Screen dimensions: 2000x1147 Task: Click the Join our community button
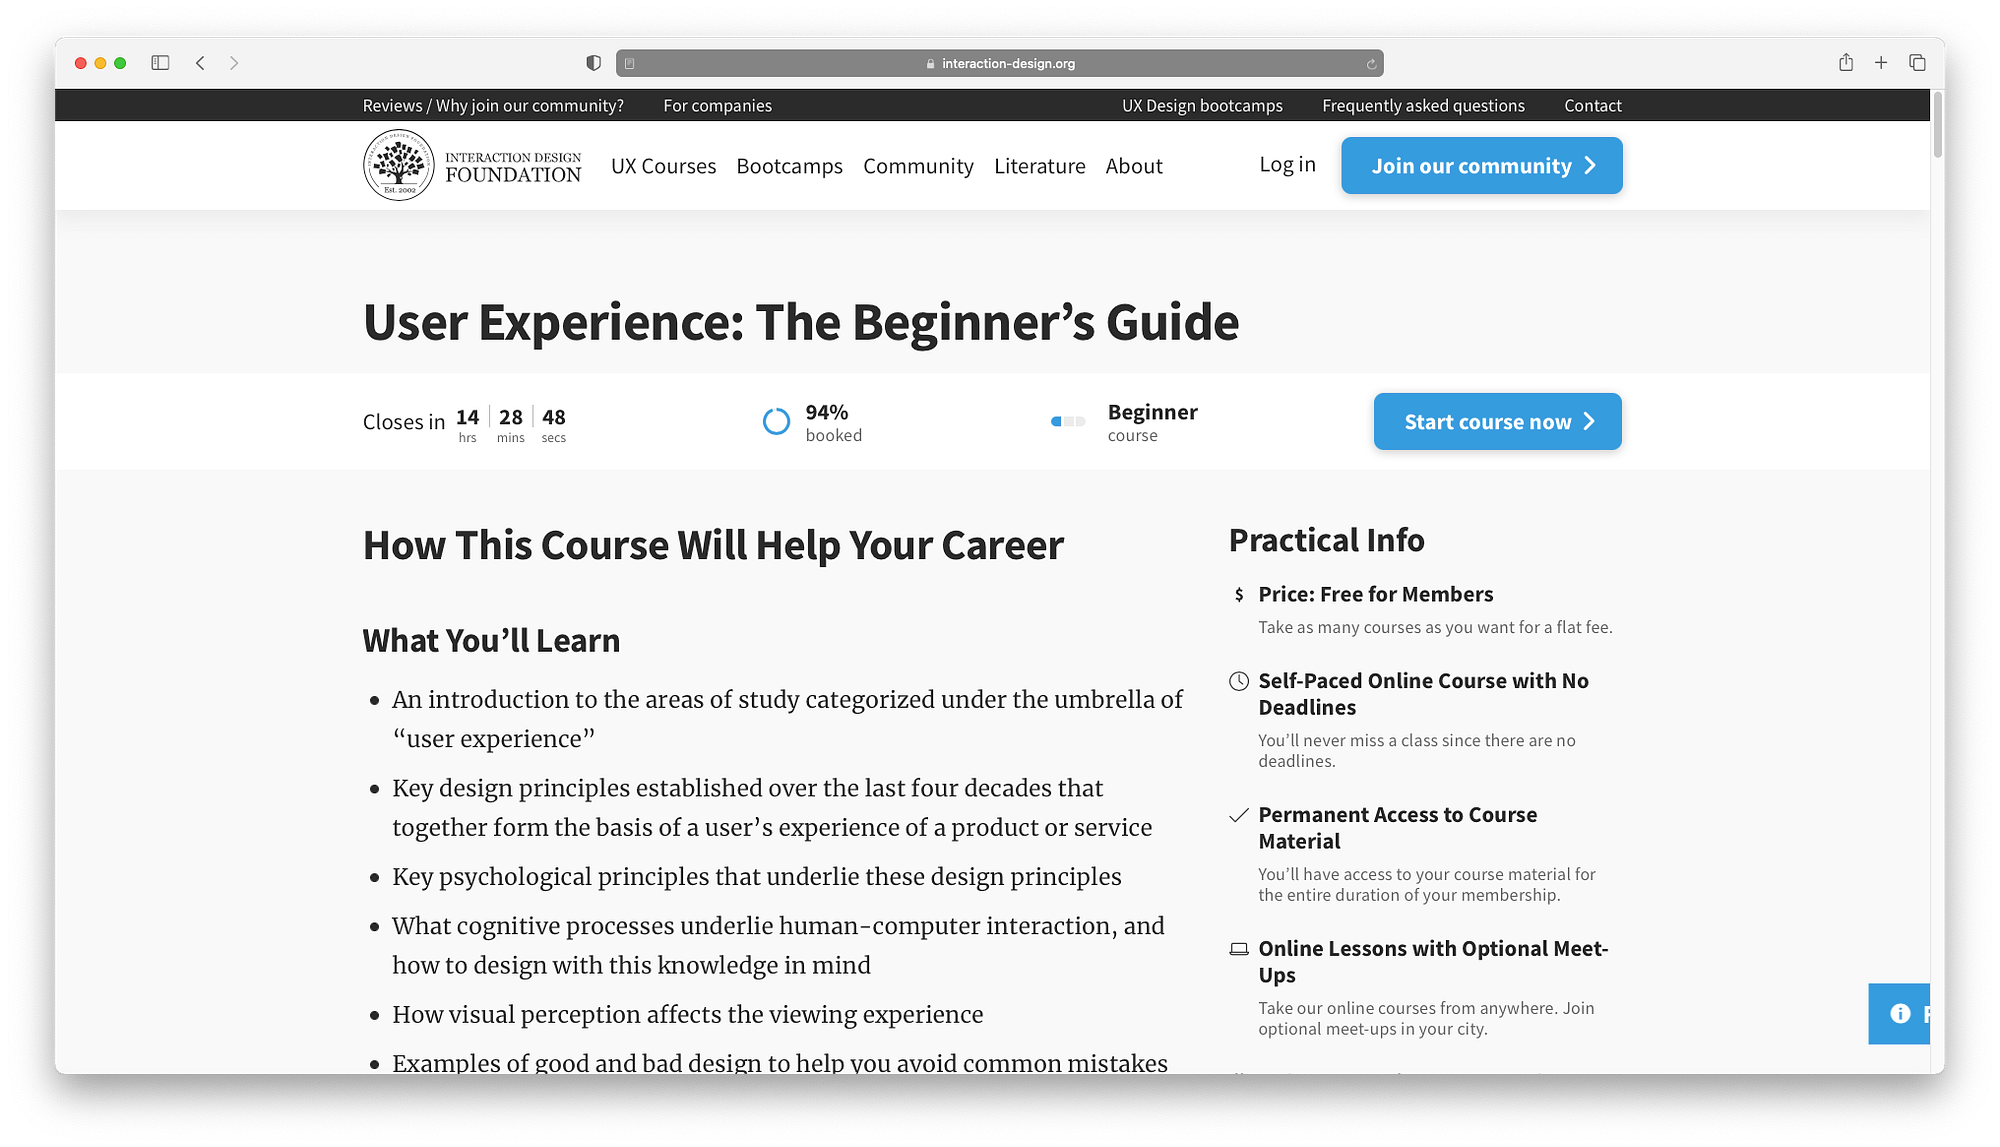(1482, 165)
